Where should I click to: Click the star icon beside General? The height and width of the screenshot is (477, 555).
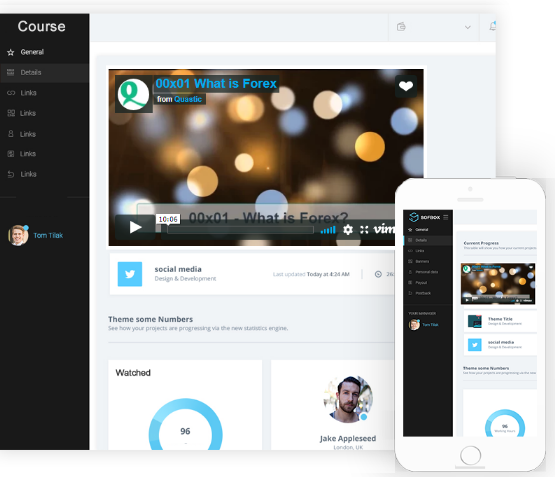11,52
